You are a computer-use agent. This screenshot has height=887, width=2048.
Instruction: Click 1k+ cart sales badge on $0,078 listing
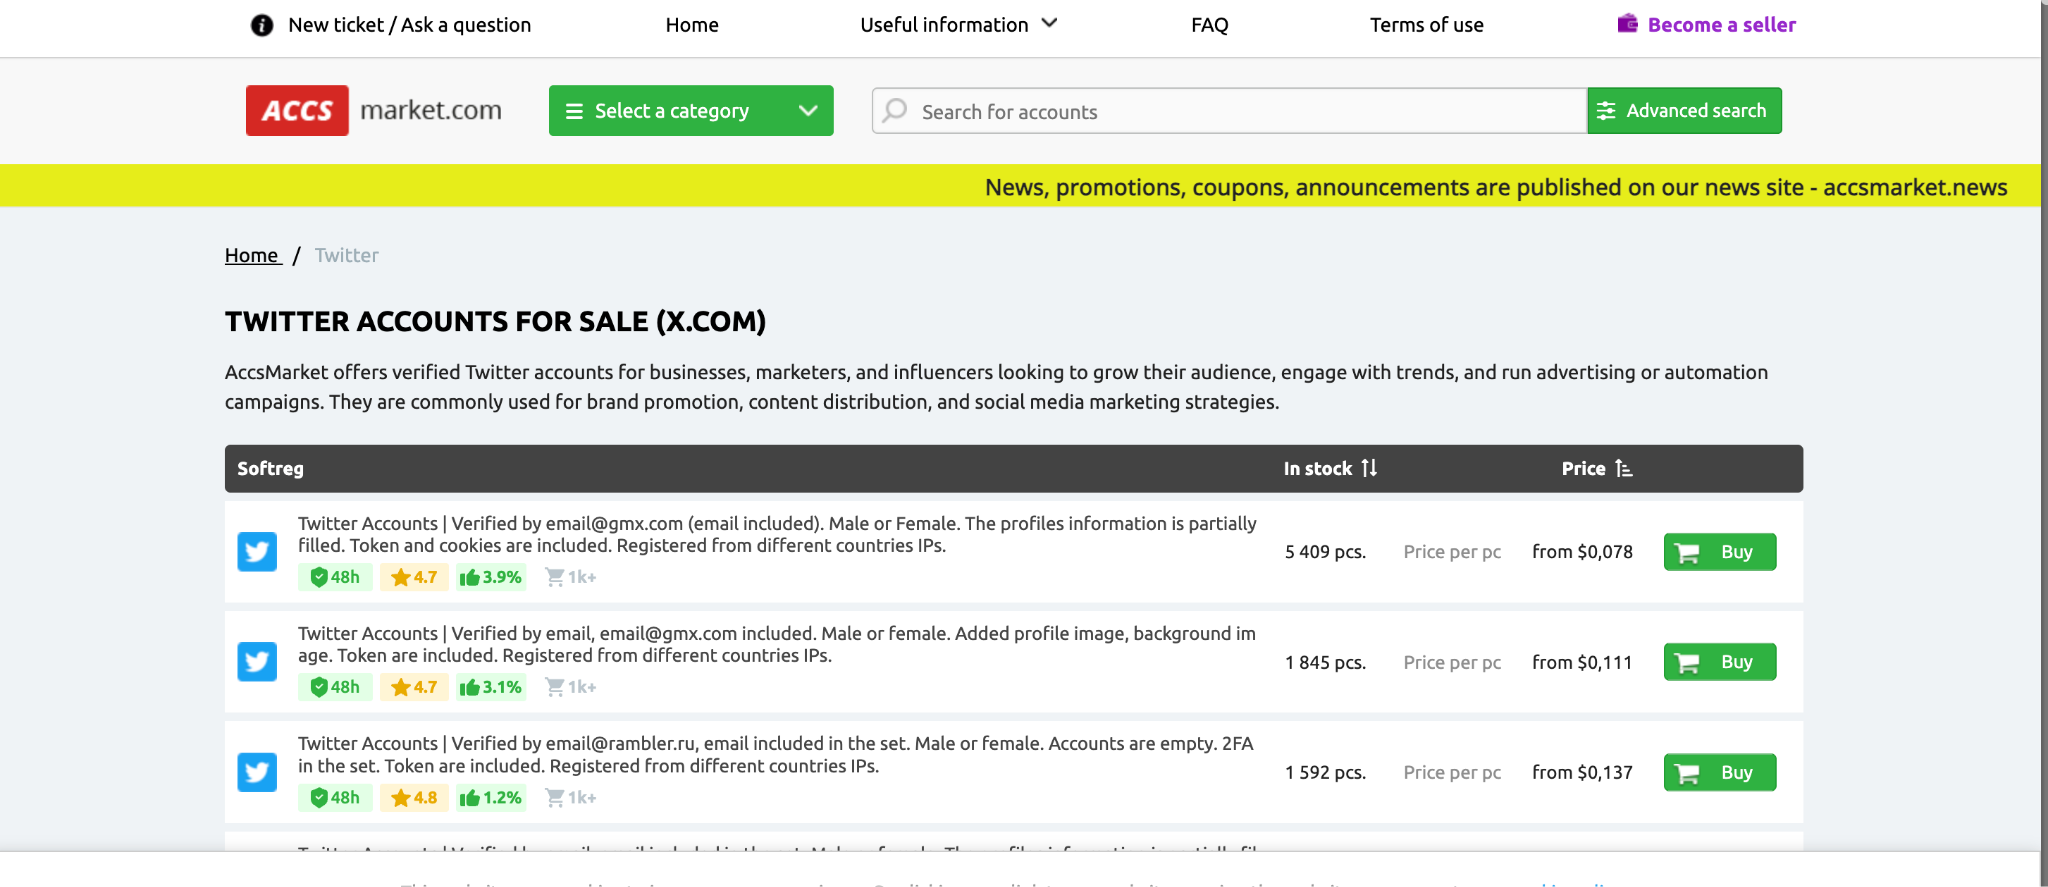[570, 577]
